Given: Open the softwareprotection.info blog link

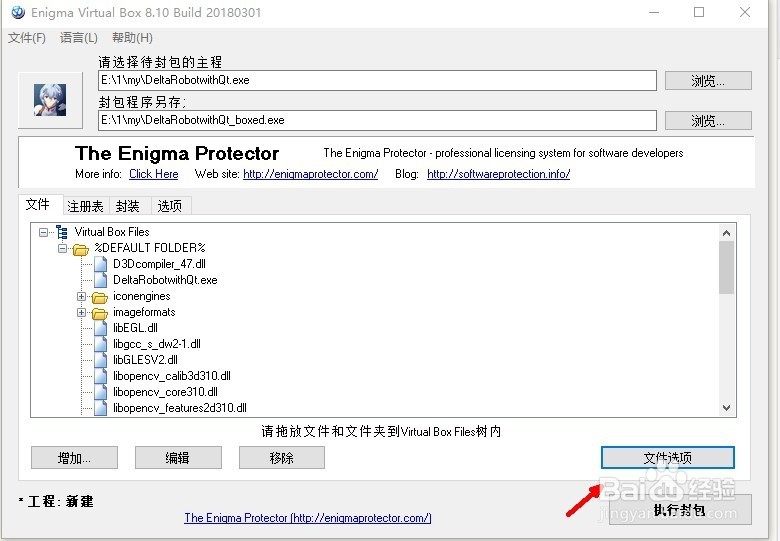Looking at the screenshot, I should [498, 174].
